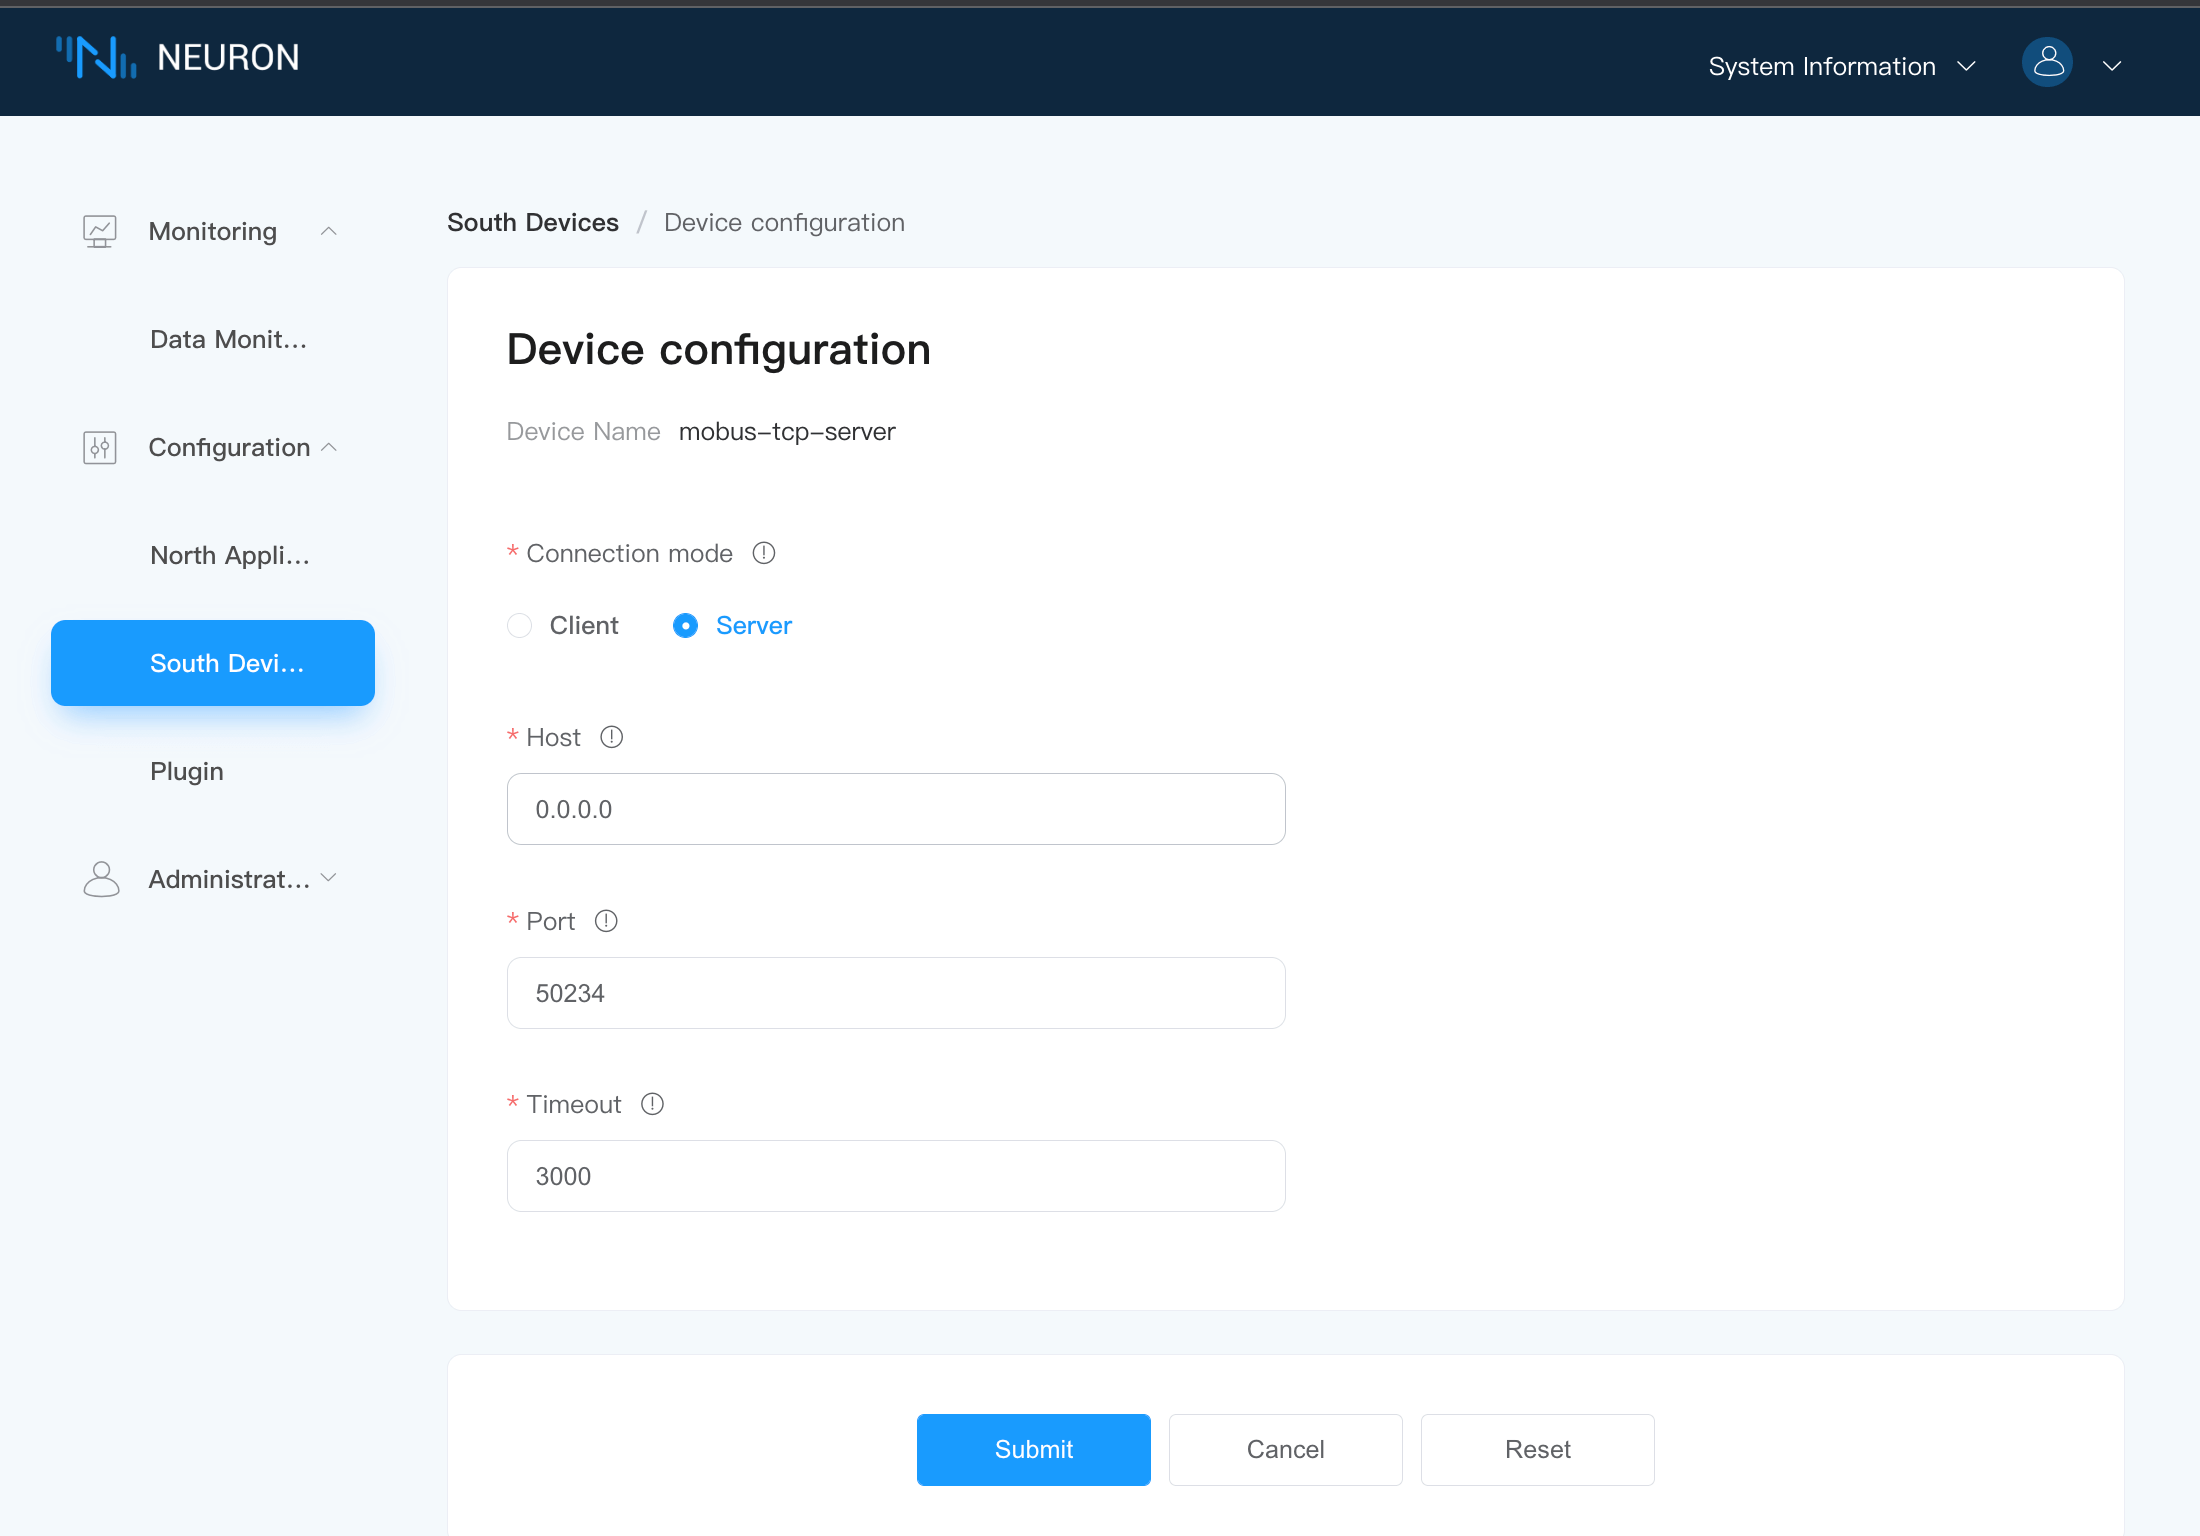Click the Neuron logo icon
This screenshot has width=2200, height=1536.
(96, 58)
